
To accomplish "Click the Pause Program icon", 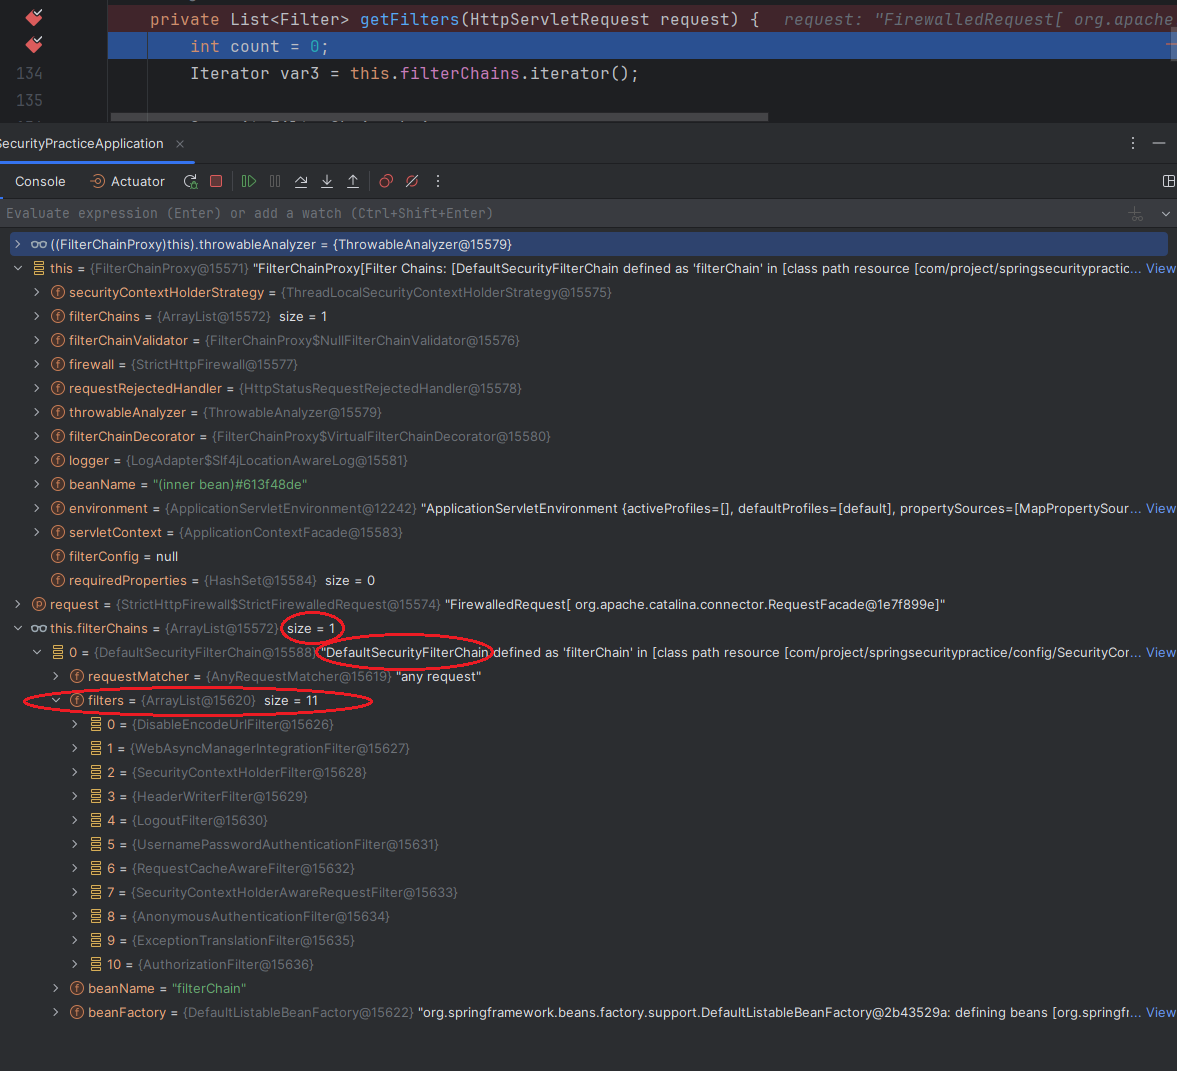I will click(275, 181).
